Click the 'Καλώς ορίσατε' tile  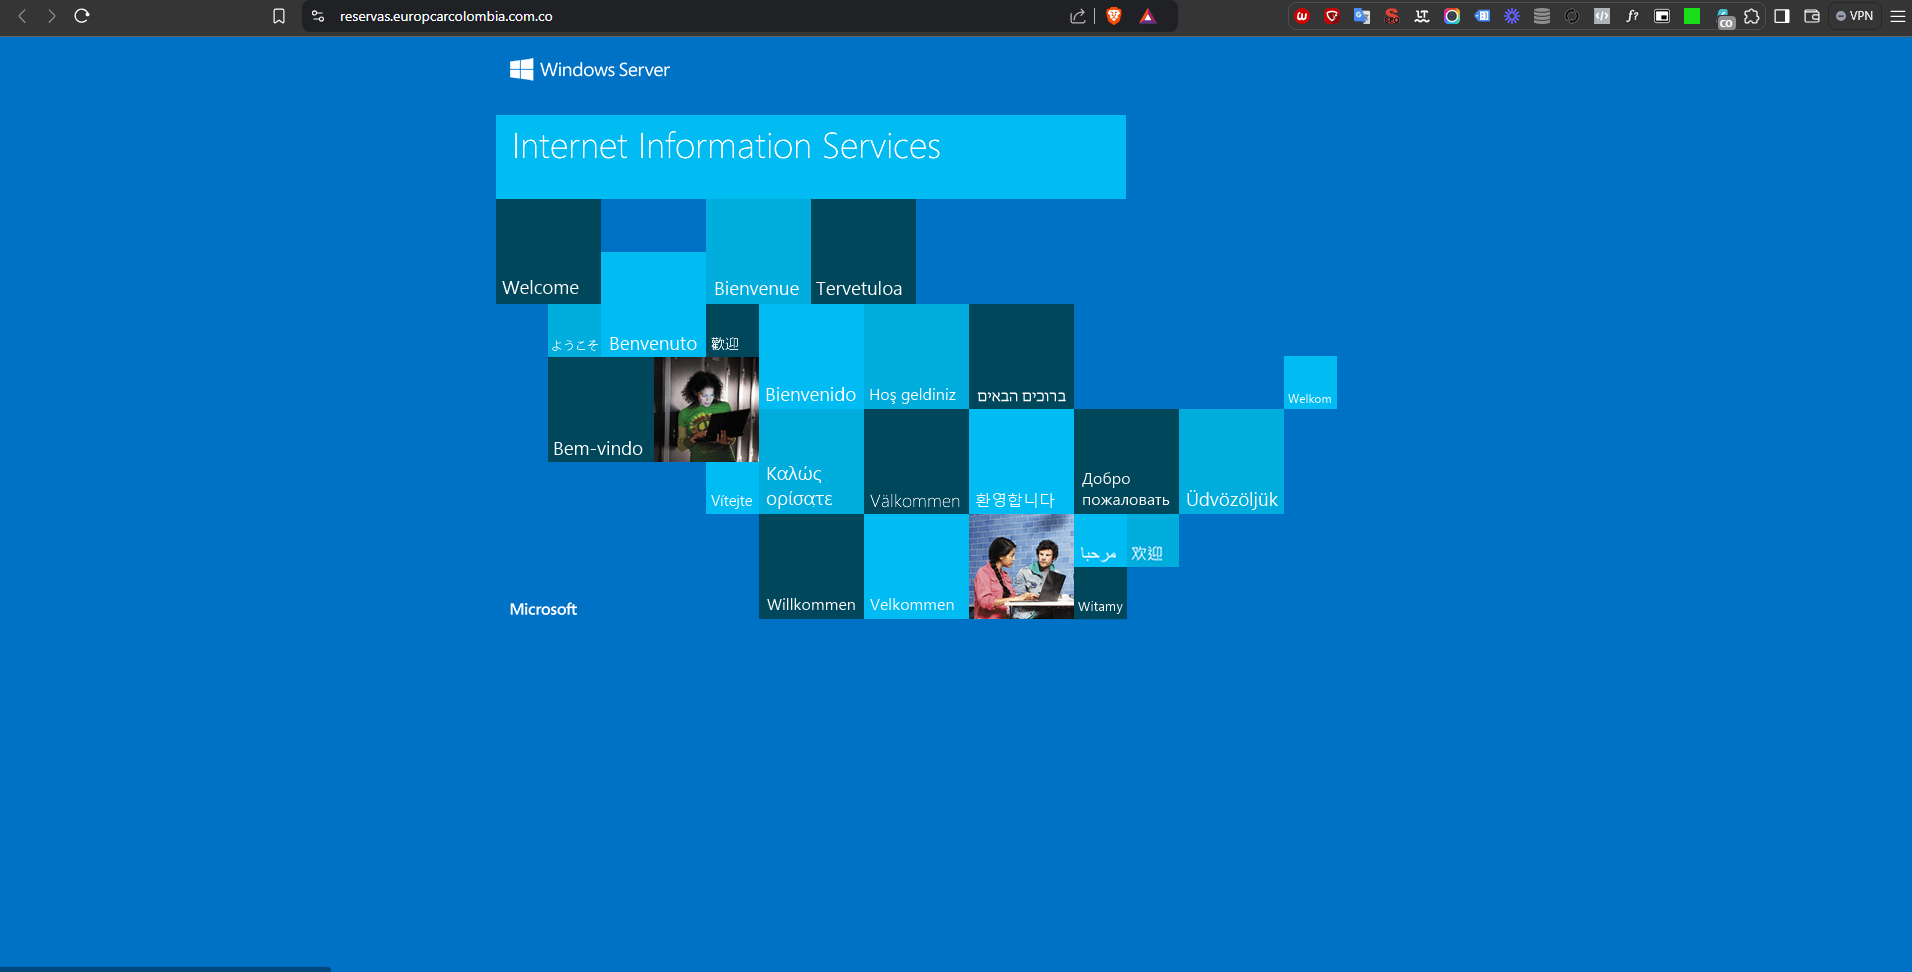[811, 461]
